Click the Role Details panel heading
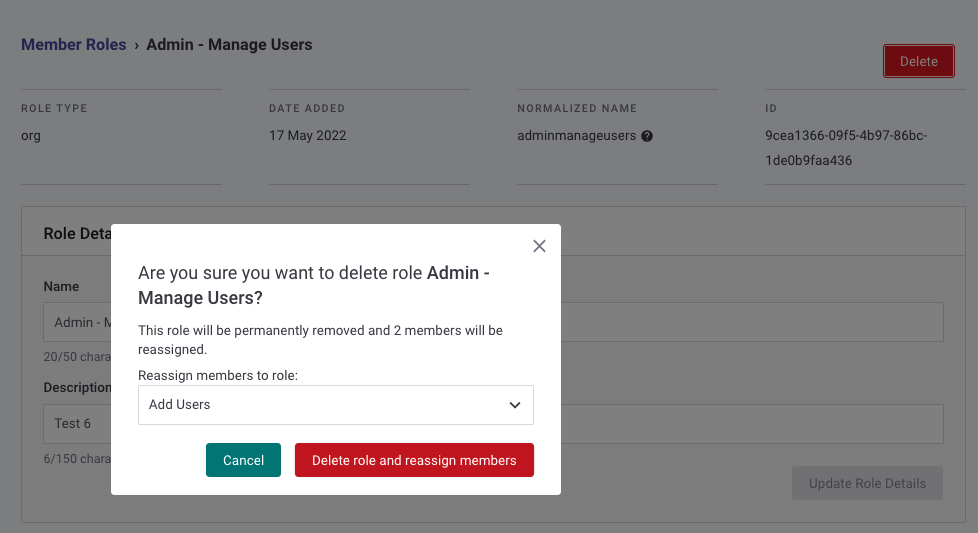The image size is (978, 533). tap(77, 233)
